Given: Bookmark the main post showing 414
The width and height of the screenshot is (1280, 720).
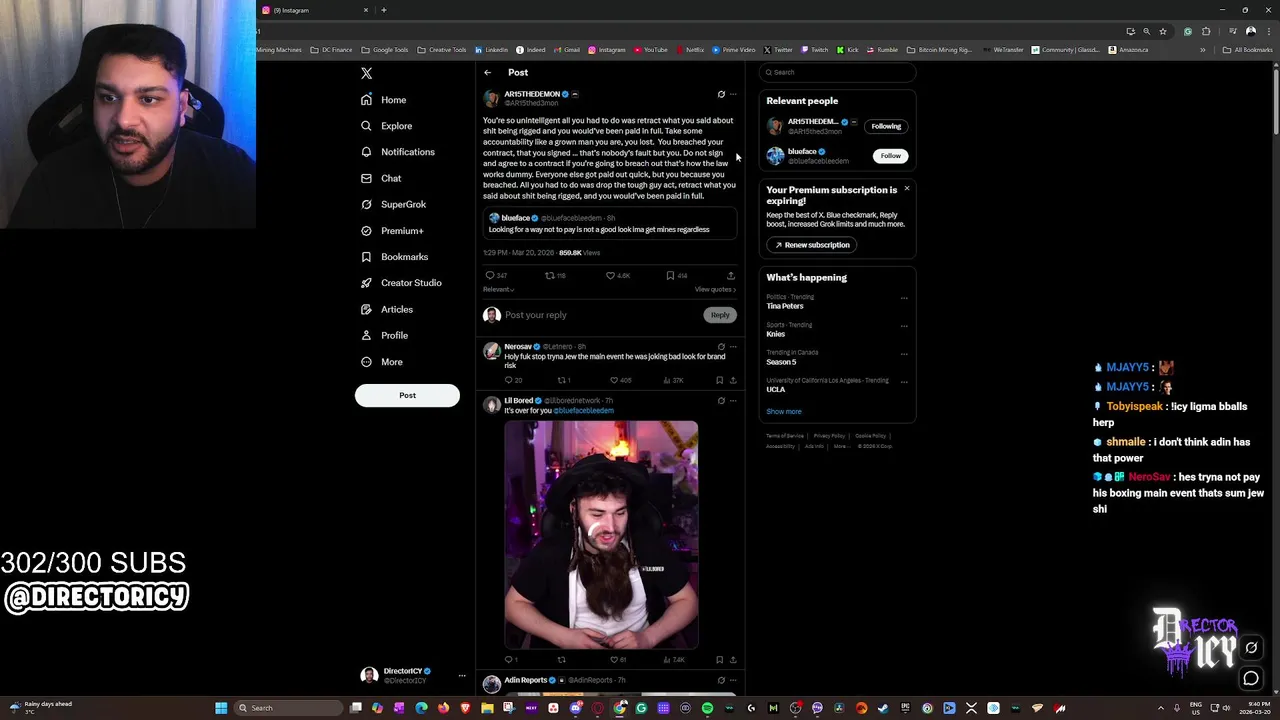Looking at the screenshot, I should point(670,275).
